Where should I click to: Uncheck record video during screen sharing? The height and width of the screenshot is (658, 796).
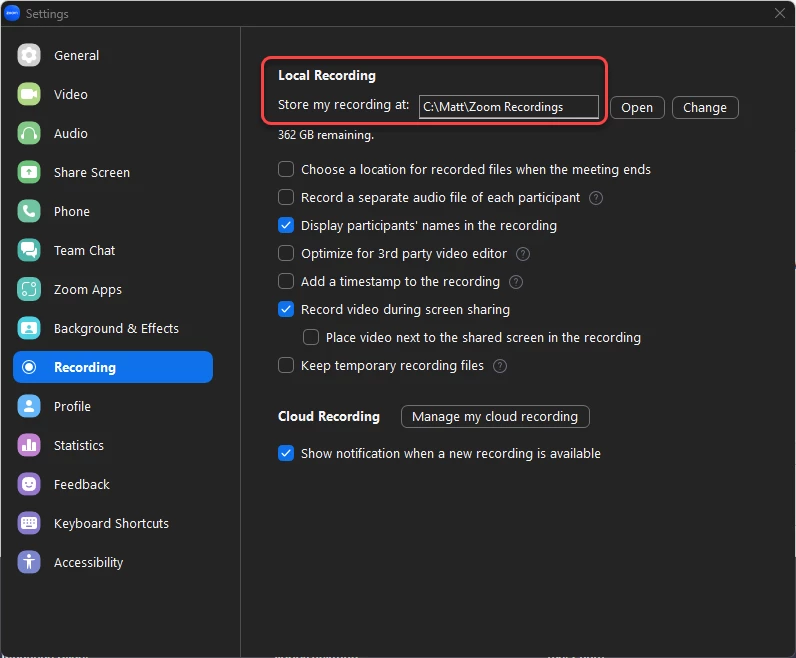point(286,309)
